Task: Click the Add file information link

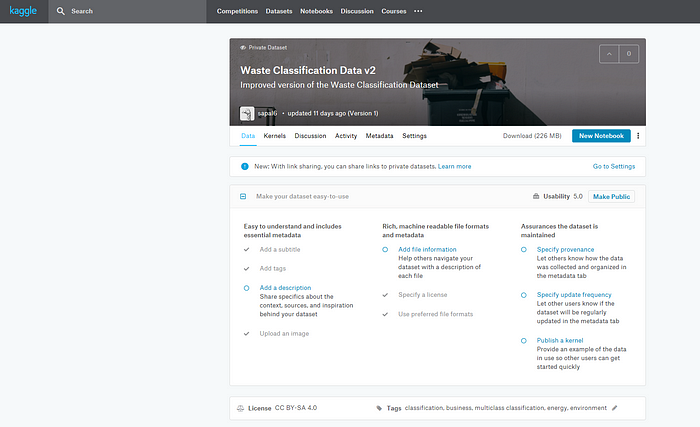Action: (x=427, y=250)
